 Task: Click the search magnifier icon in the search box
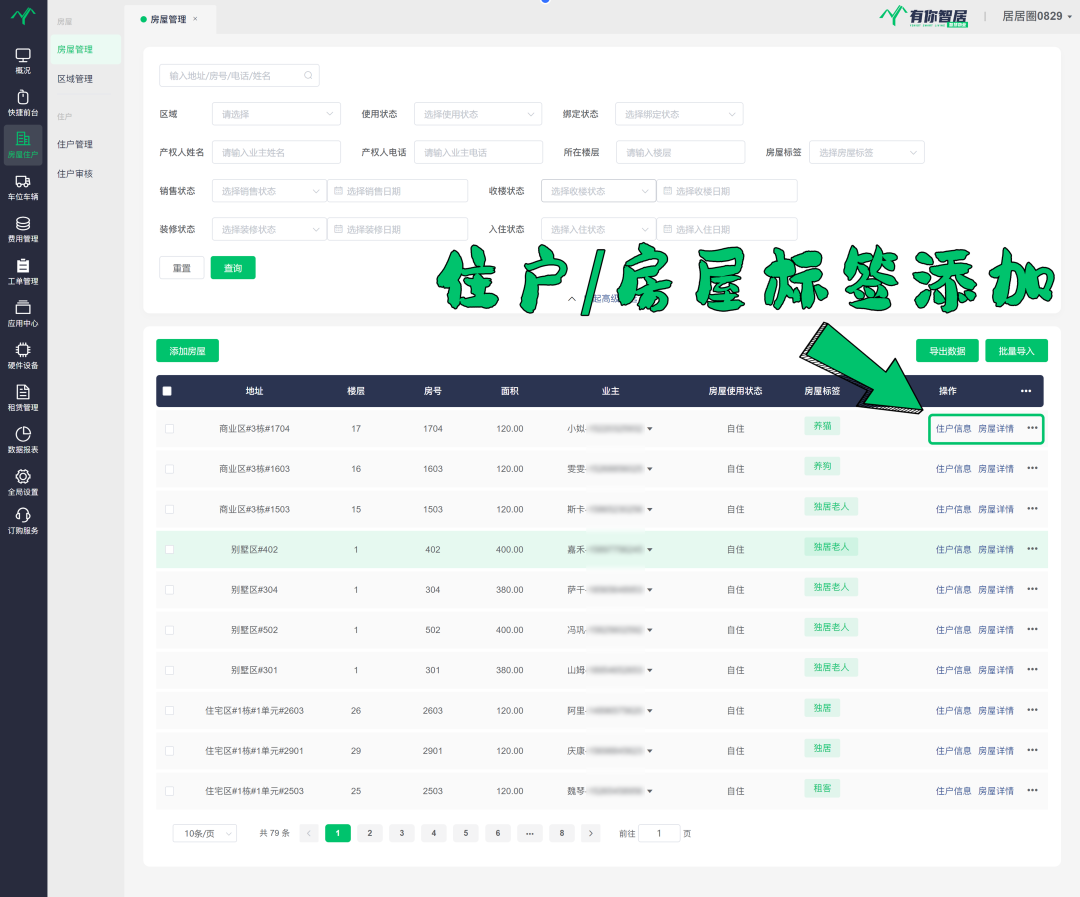coord(309,75)
